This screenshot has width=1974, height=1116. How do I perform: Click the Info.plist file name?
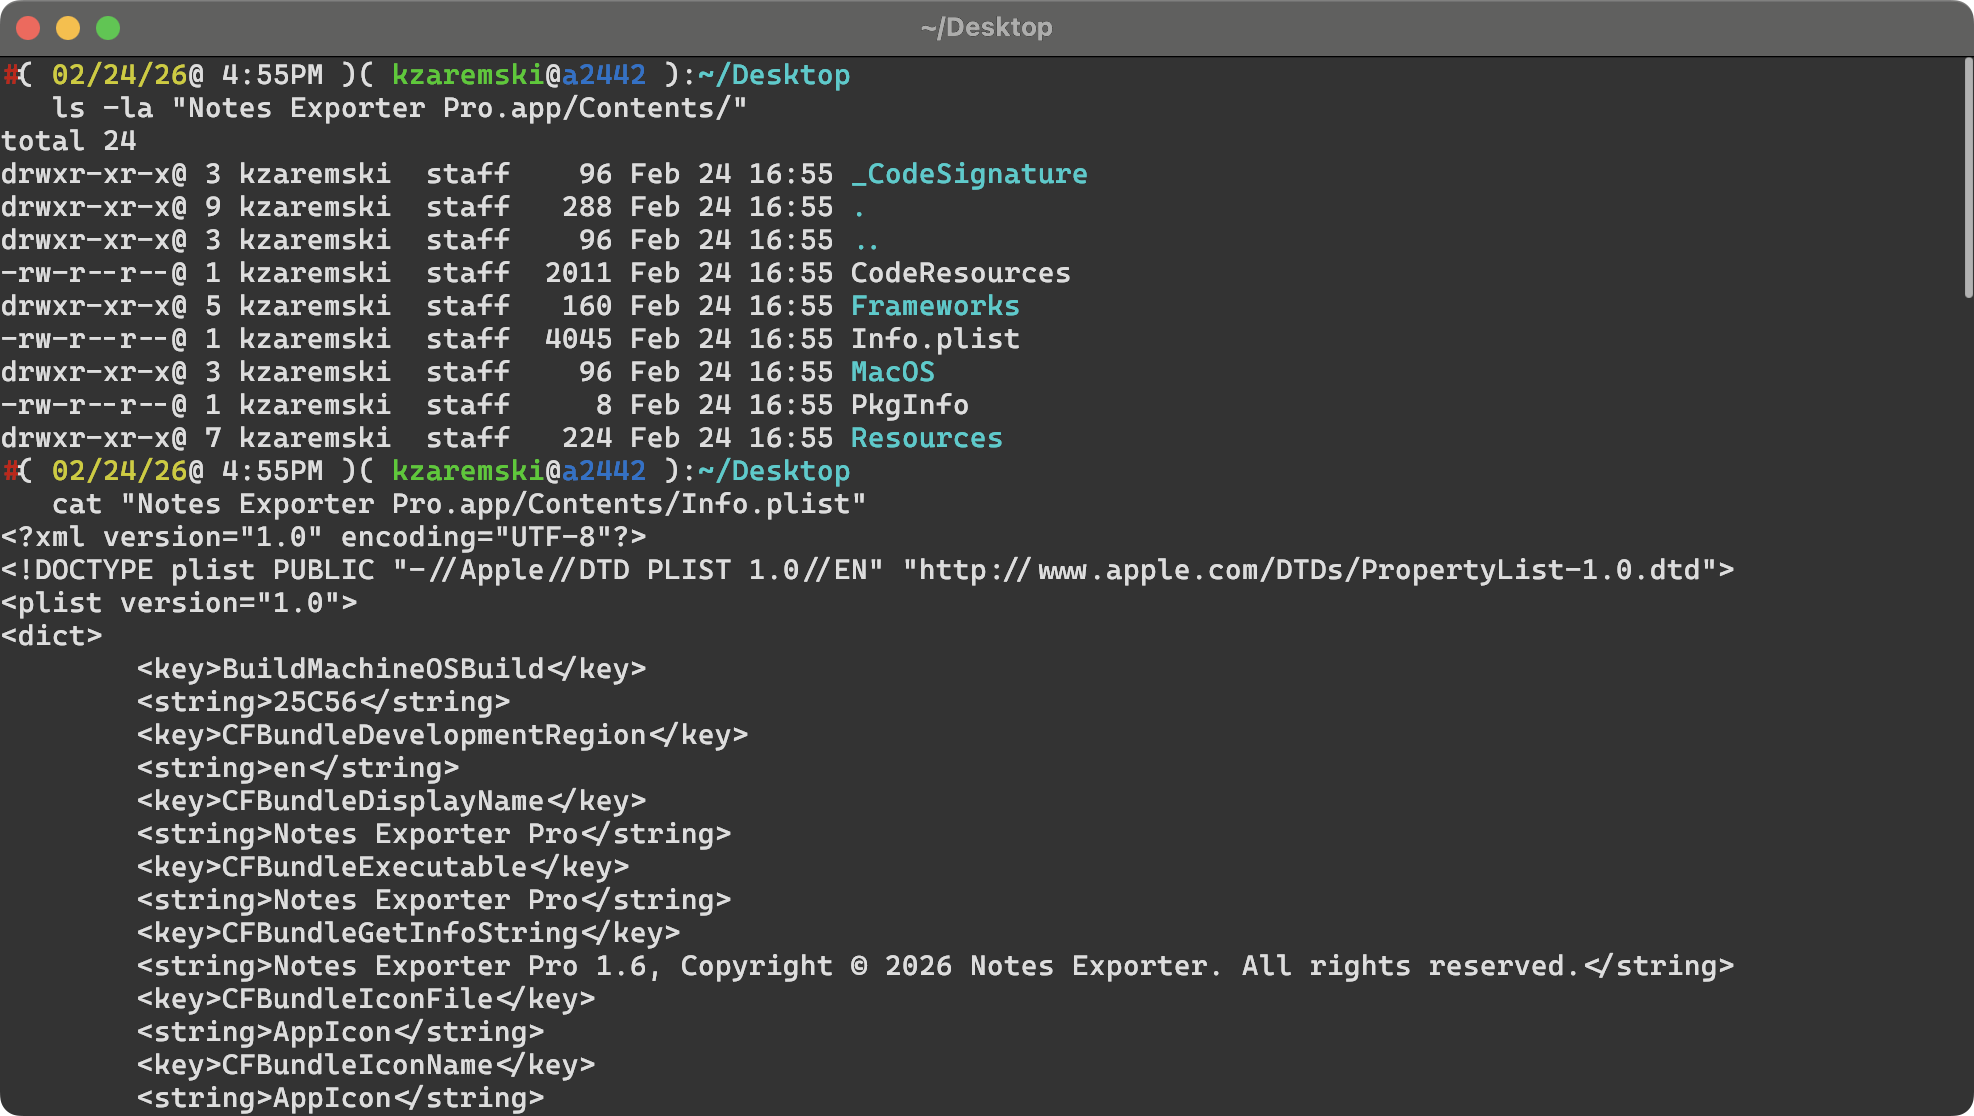pos(934,338)
